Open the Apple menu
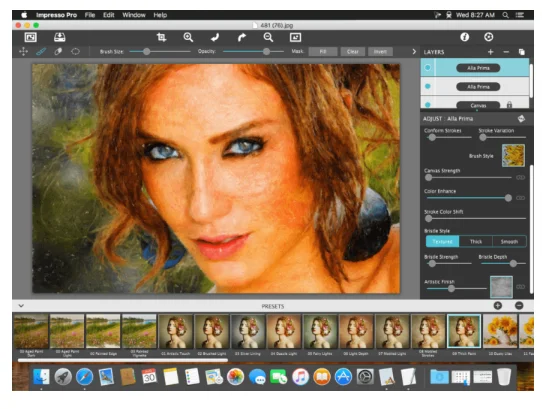This screenshot has height=409, width=542. [x=24, y=15]
